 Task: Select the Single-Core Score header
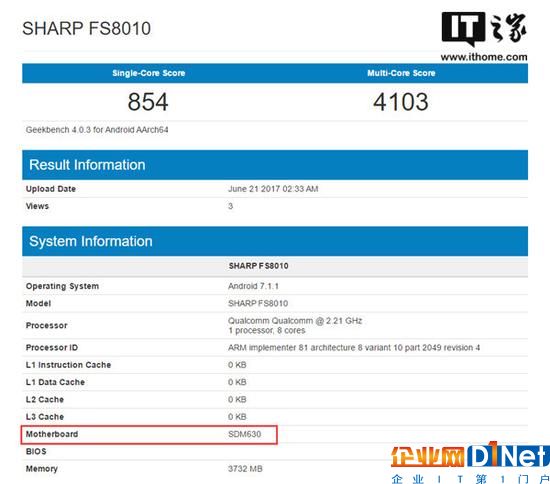(x=148, y=73)
